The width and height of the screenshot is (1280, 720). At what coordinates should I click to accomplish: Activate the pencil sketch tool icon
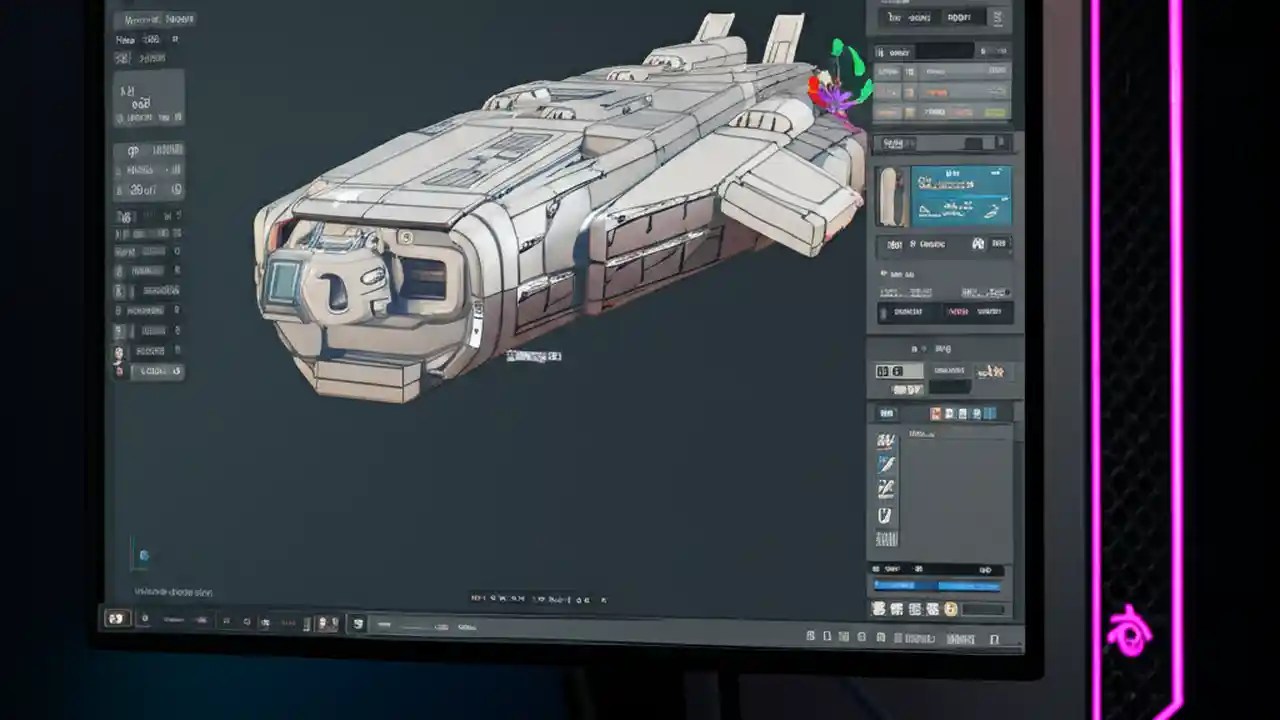coord(887,513)
